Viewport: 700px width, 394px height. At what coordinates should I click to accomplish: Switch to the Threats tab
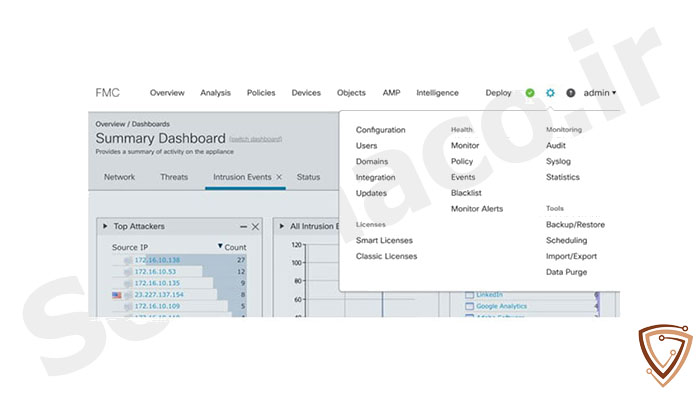coord(174,177)
